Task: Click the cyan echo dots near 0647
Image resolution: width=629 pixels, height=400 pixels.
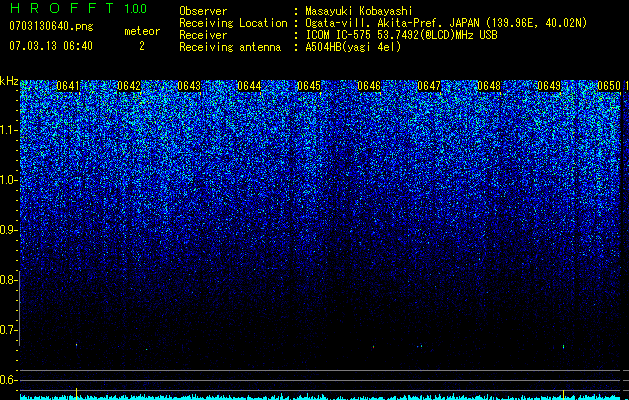Action: 420,346
